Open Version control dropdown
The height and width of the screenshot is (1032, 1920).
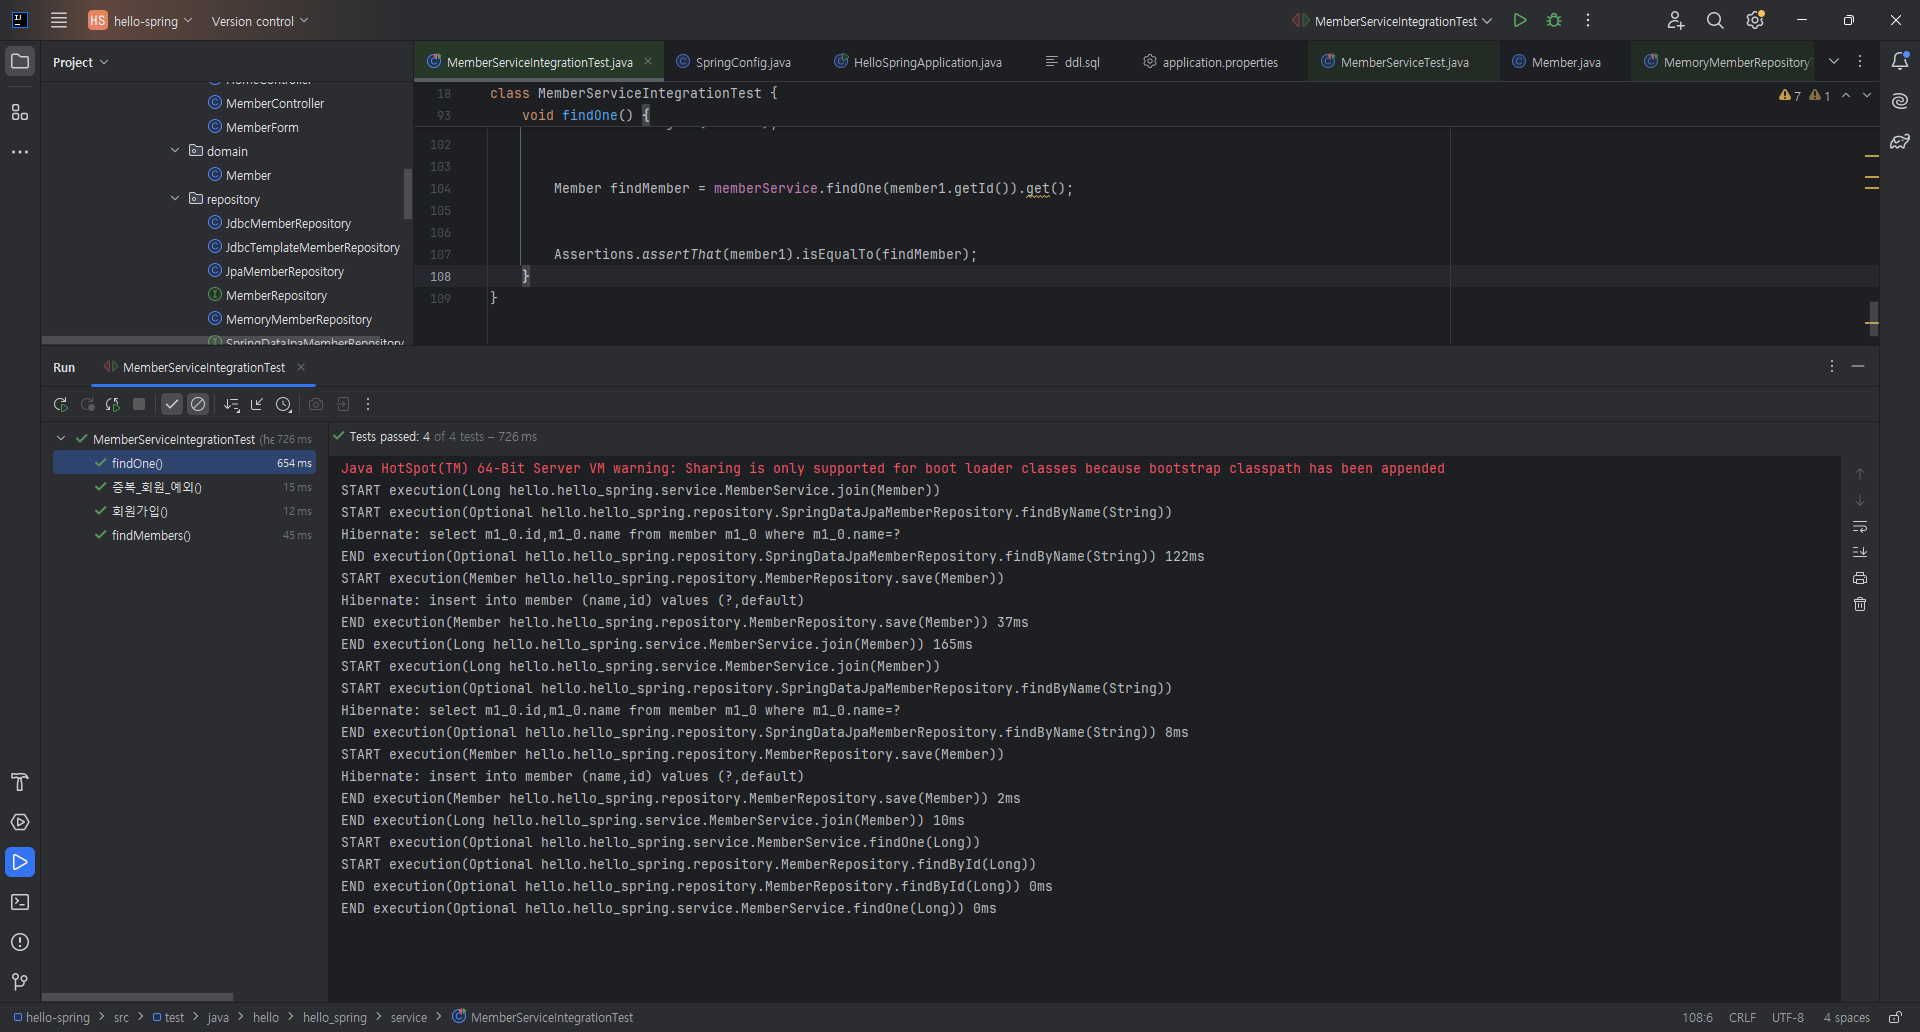260,20
